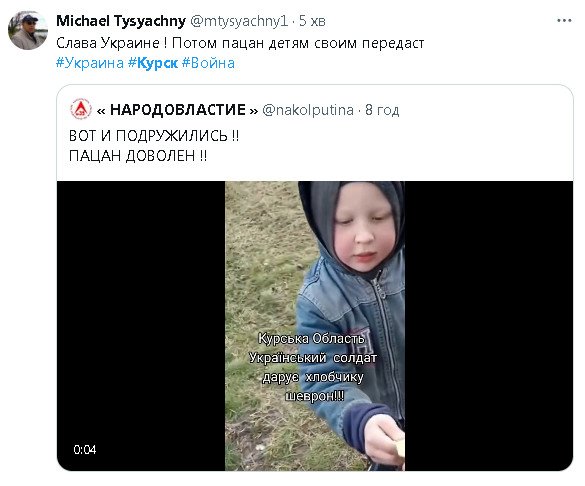
Task: Play the embedded video of the boy
Action: coord(315,326)
